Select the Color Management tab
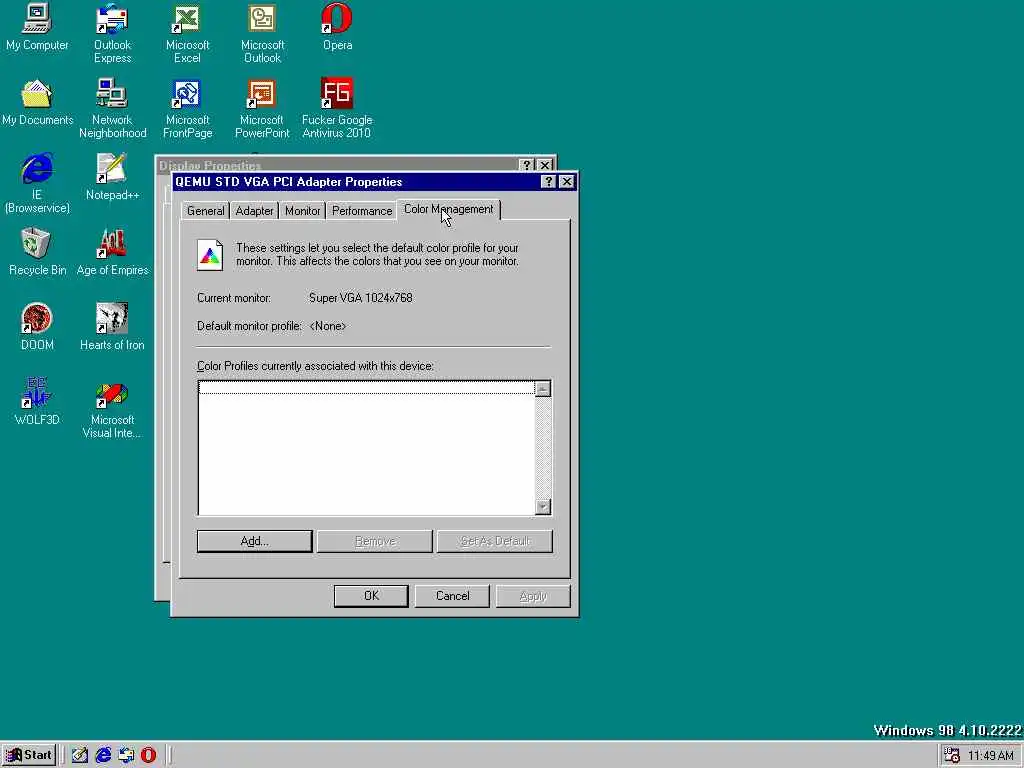Screen dimensions: 1024x768 (448, 209)
